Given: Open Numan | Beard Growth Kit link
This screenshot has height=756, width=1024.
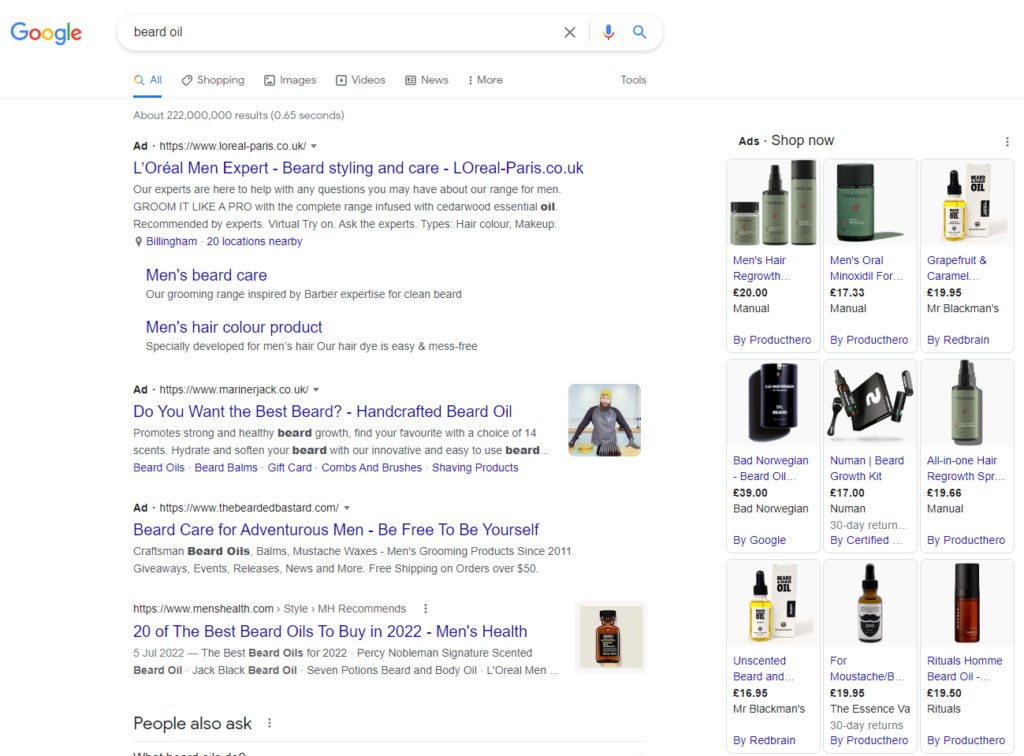Looking at the screenshot, I should point(867,469).
